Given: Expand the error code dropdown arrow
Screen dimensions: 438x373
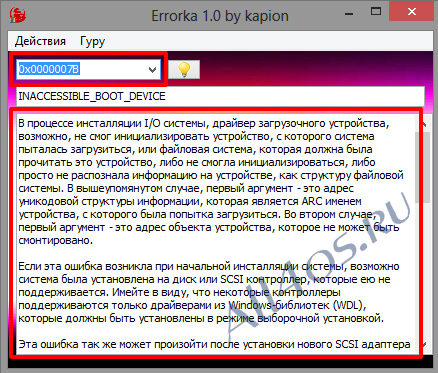Looking at the screenshot, I should click(x=152, y=69).
